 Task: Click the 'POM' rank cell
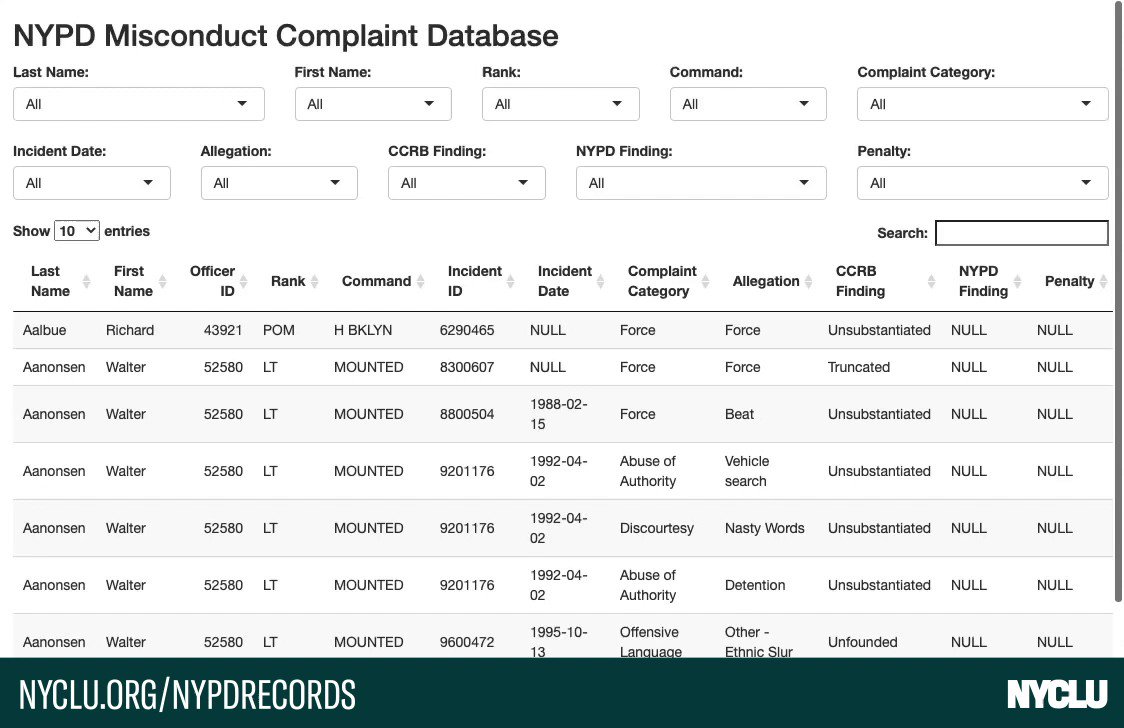(x=279, y=330)
